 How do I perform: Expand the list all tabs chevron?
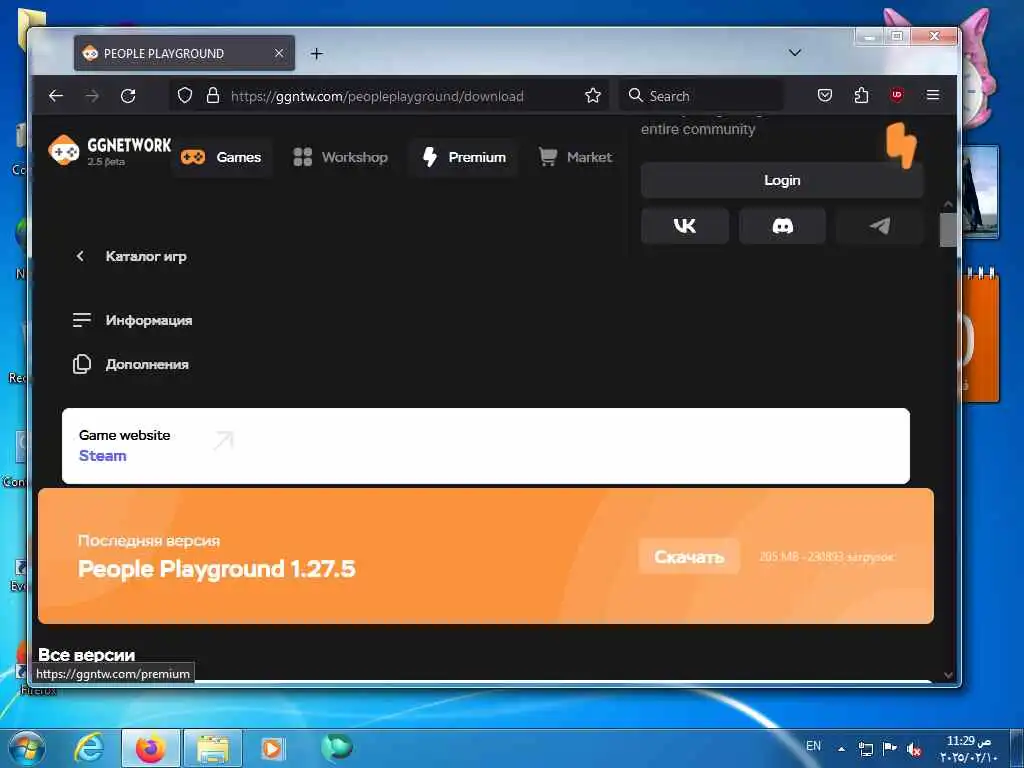[x=795, y=53]
